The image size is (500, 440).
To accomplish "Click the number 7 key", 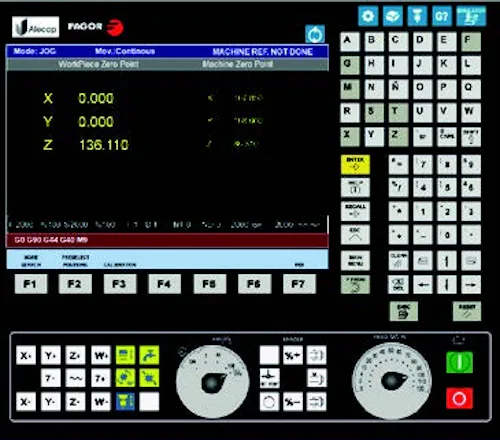I will coord(423,164).
